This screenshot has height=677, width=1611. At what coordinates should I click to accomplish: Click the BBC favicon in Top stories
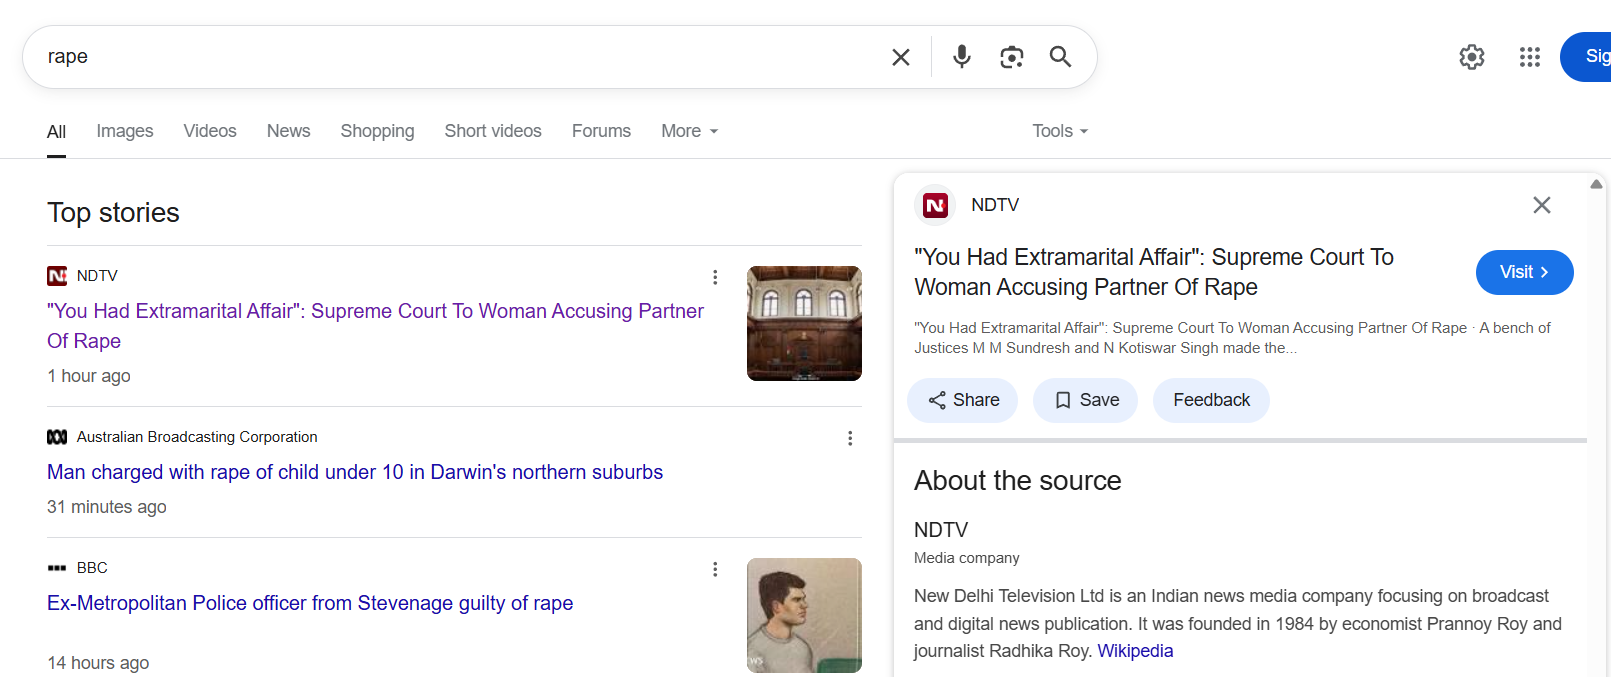pos(57,568)
